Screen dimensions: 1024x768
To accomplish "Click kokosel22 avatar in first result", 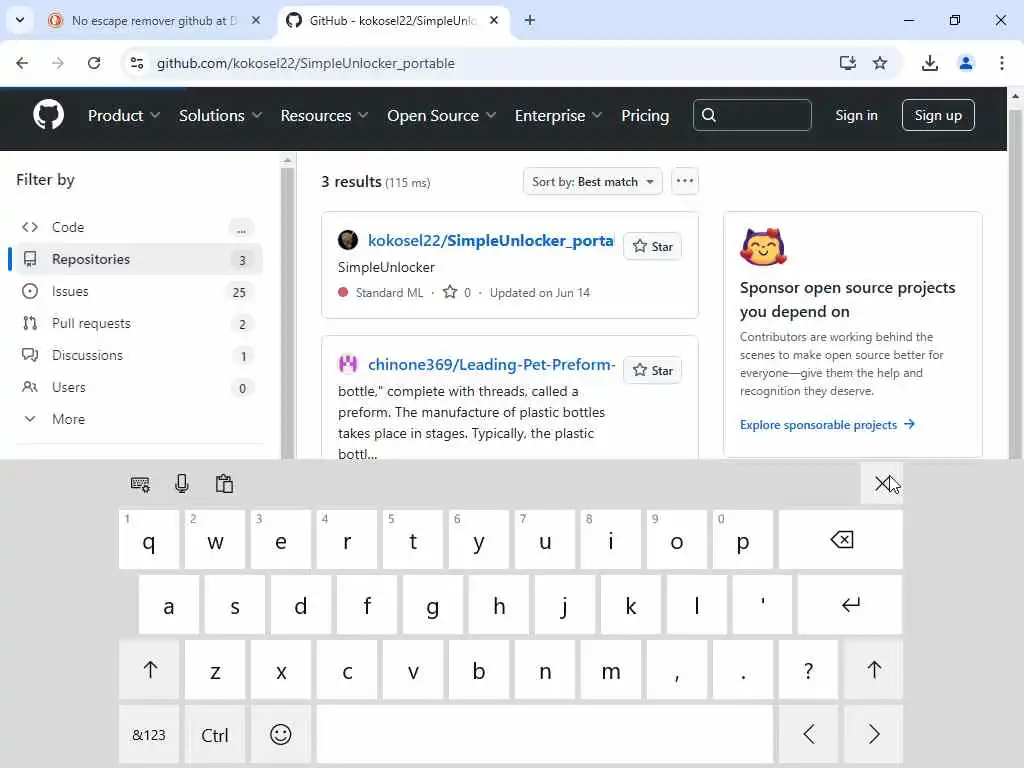I will tap(348, 240).
